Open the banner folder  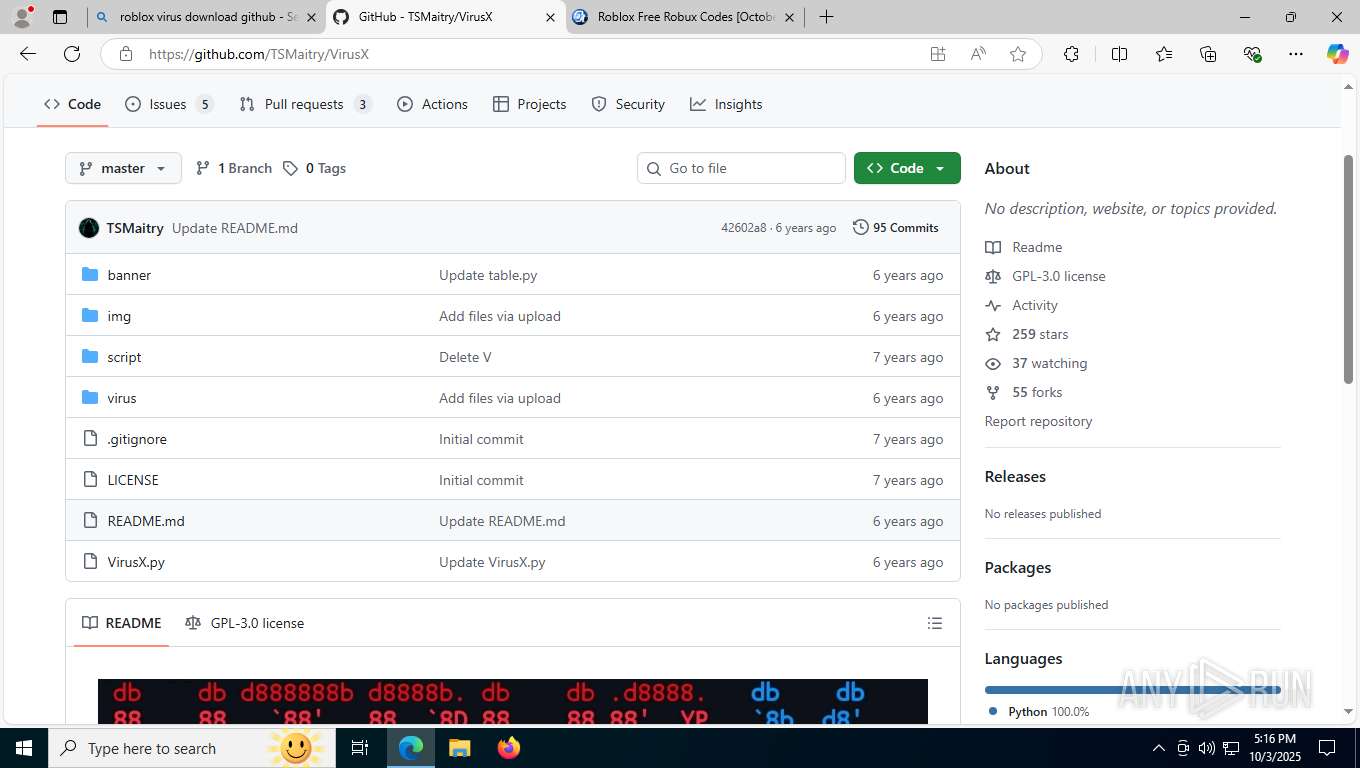click(x=129, y=275)
